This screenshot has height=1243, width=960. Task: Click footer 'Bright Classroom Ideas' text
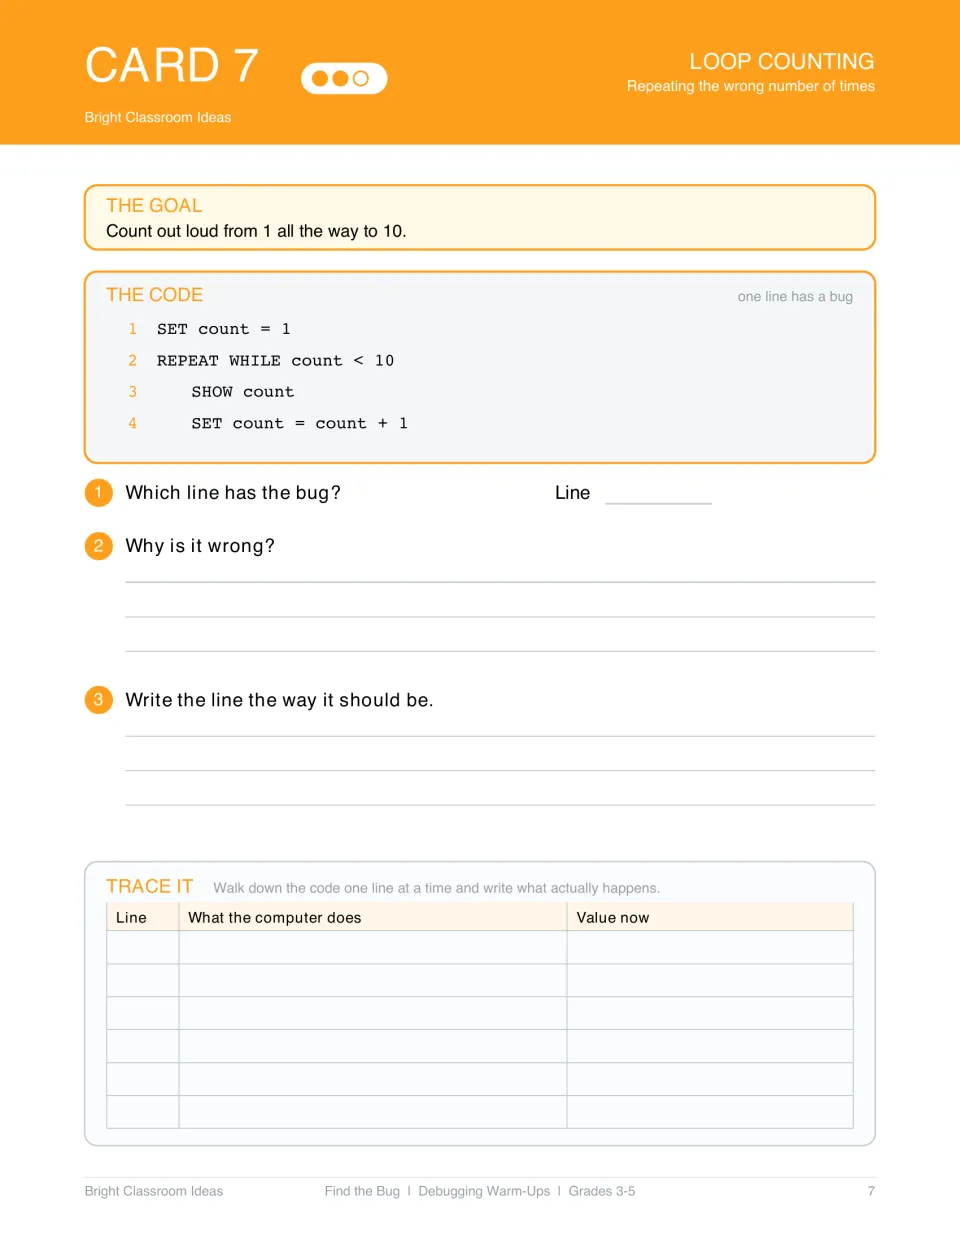point(154,1191)
